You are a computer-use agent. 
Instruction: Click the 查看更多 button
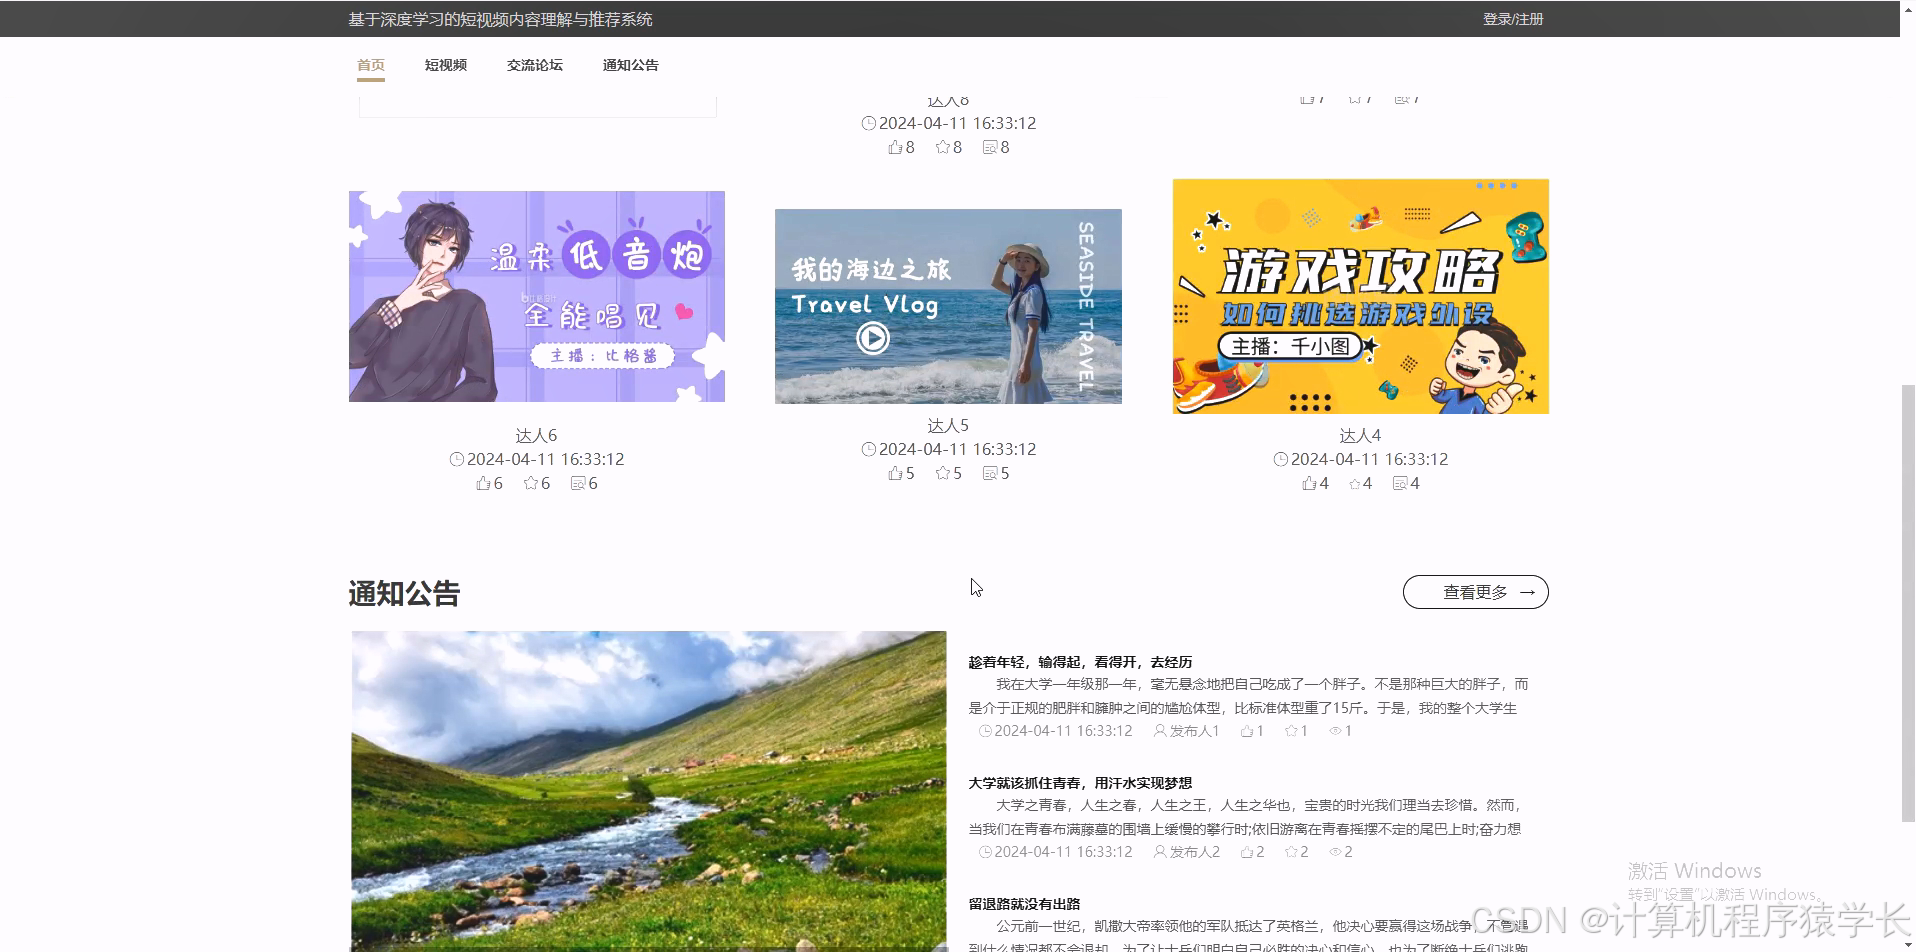tap(1474, 591)
